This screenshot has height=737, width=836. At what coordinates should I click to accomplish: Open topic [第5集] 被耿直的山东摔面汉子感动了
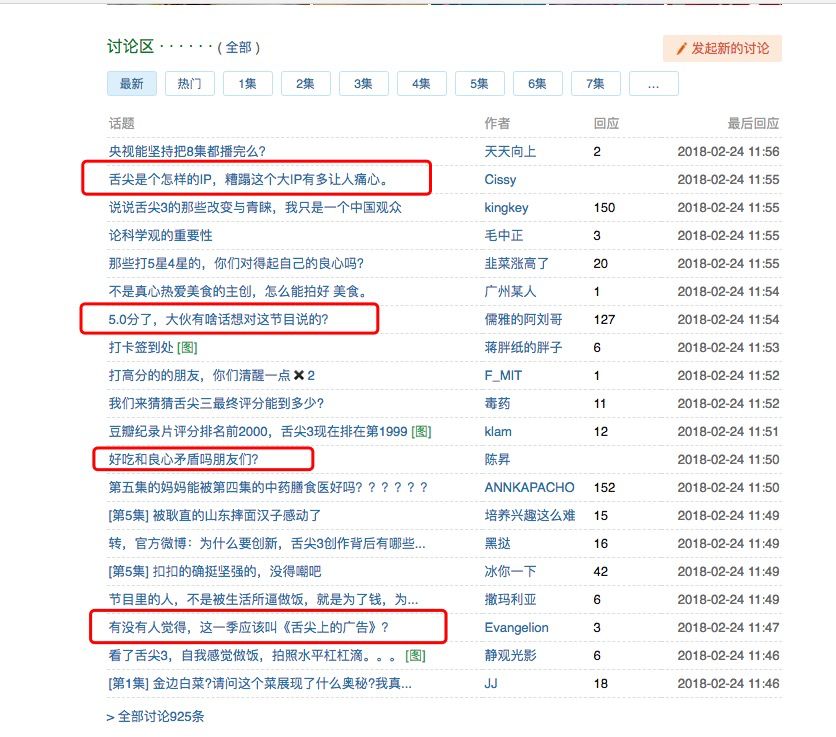point(215,515)
